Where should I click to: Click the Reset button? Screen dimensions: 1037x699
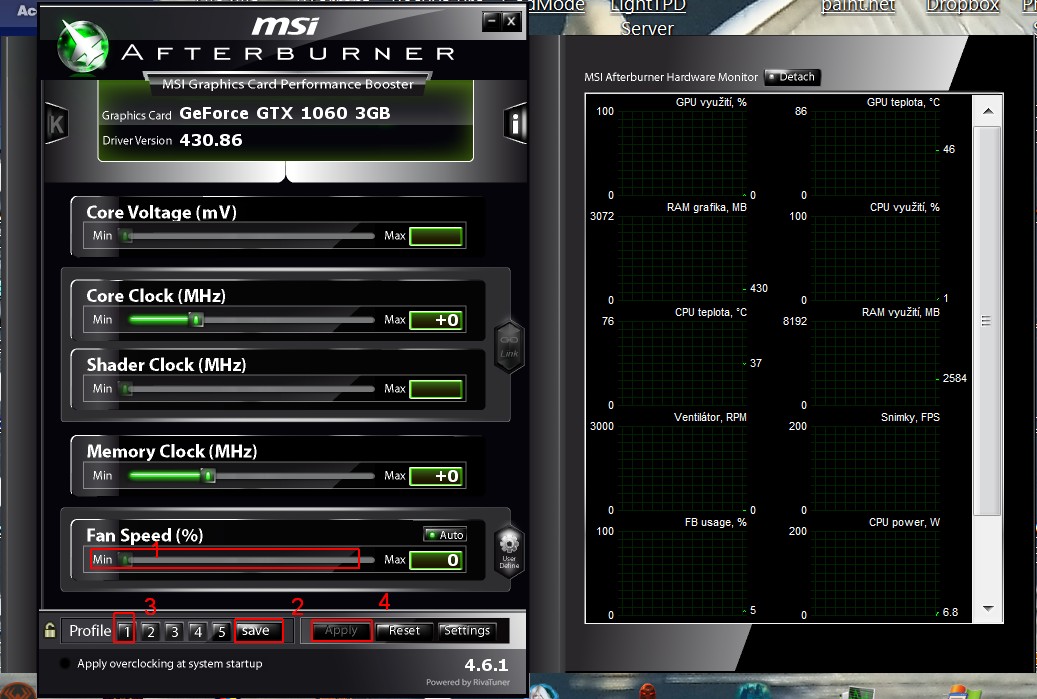coord(404,631)
